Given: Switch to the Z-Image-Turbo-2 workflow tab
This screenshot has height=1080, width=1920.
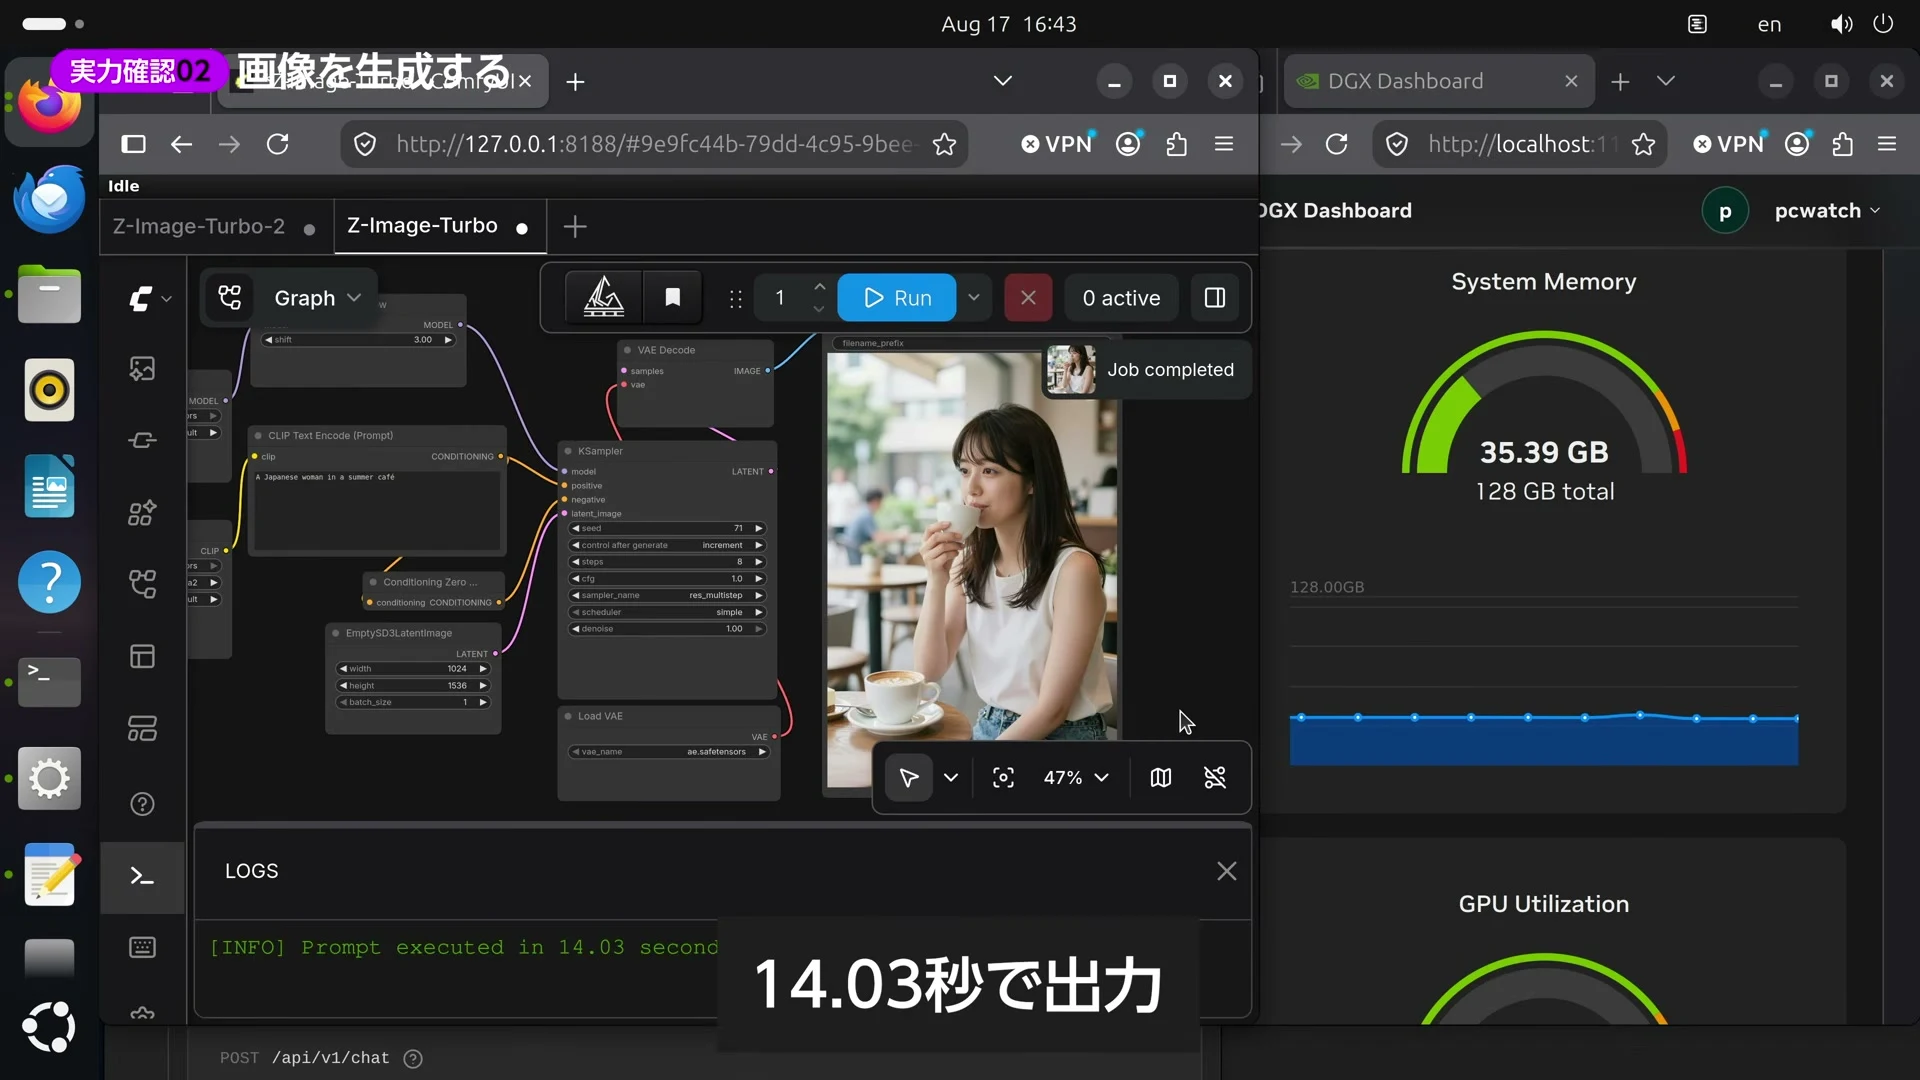Looking at the screenshot, I should click(x=215, y=227).
